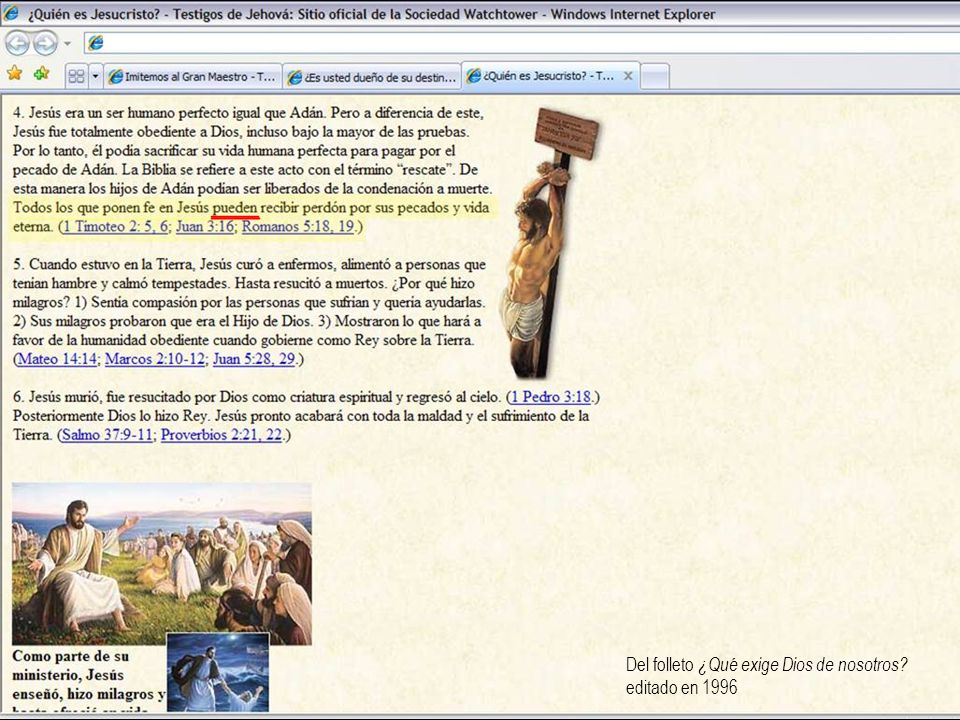Open Favorites Center star icon
960x720 pixels.
pos(15,74)
